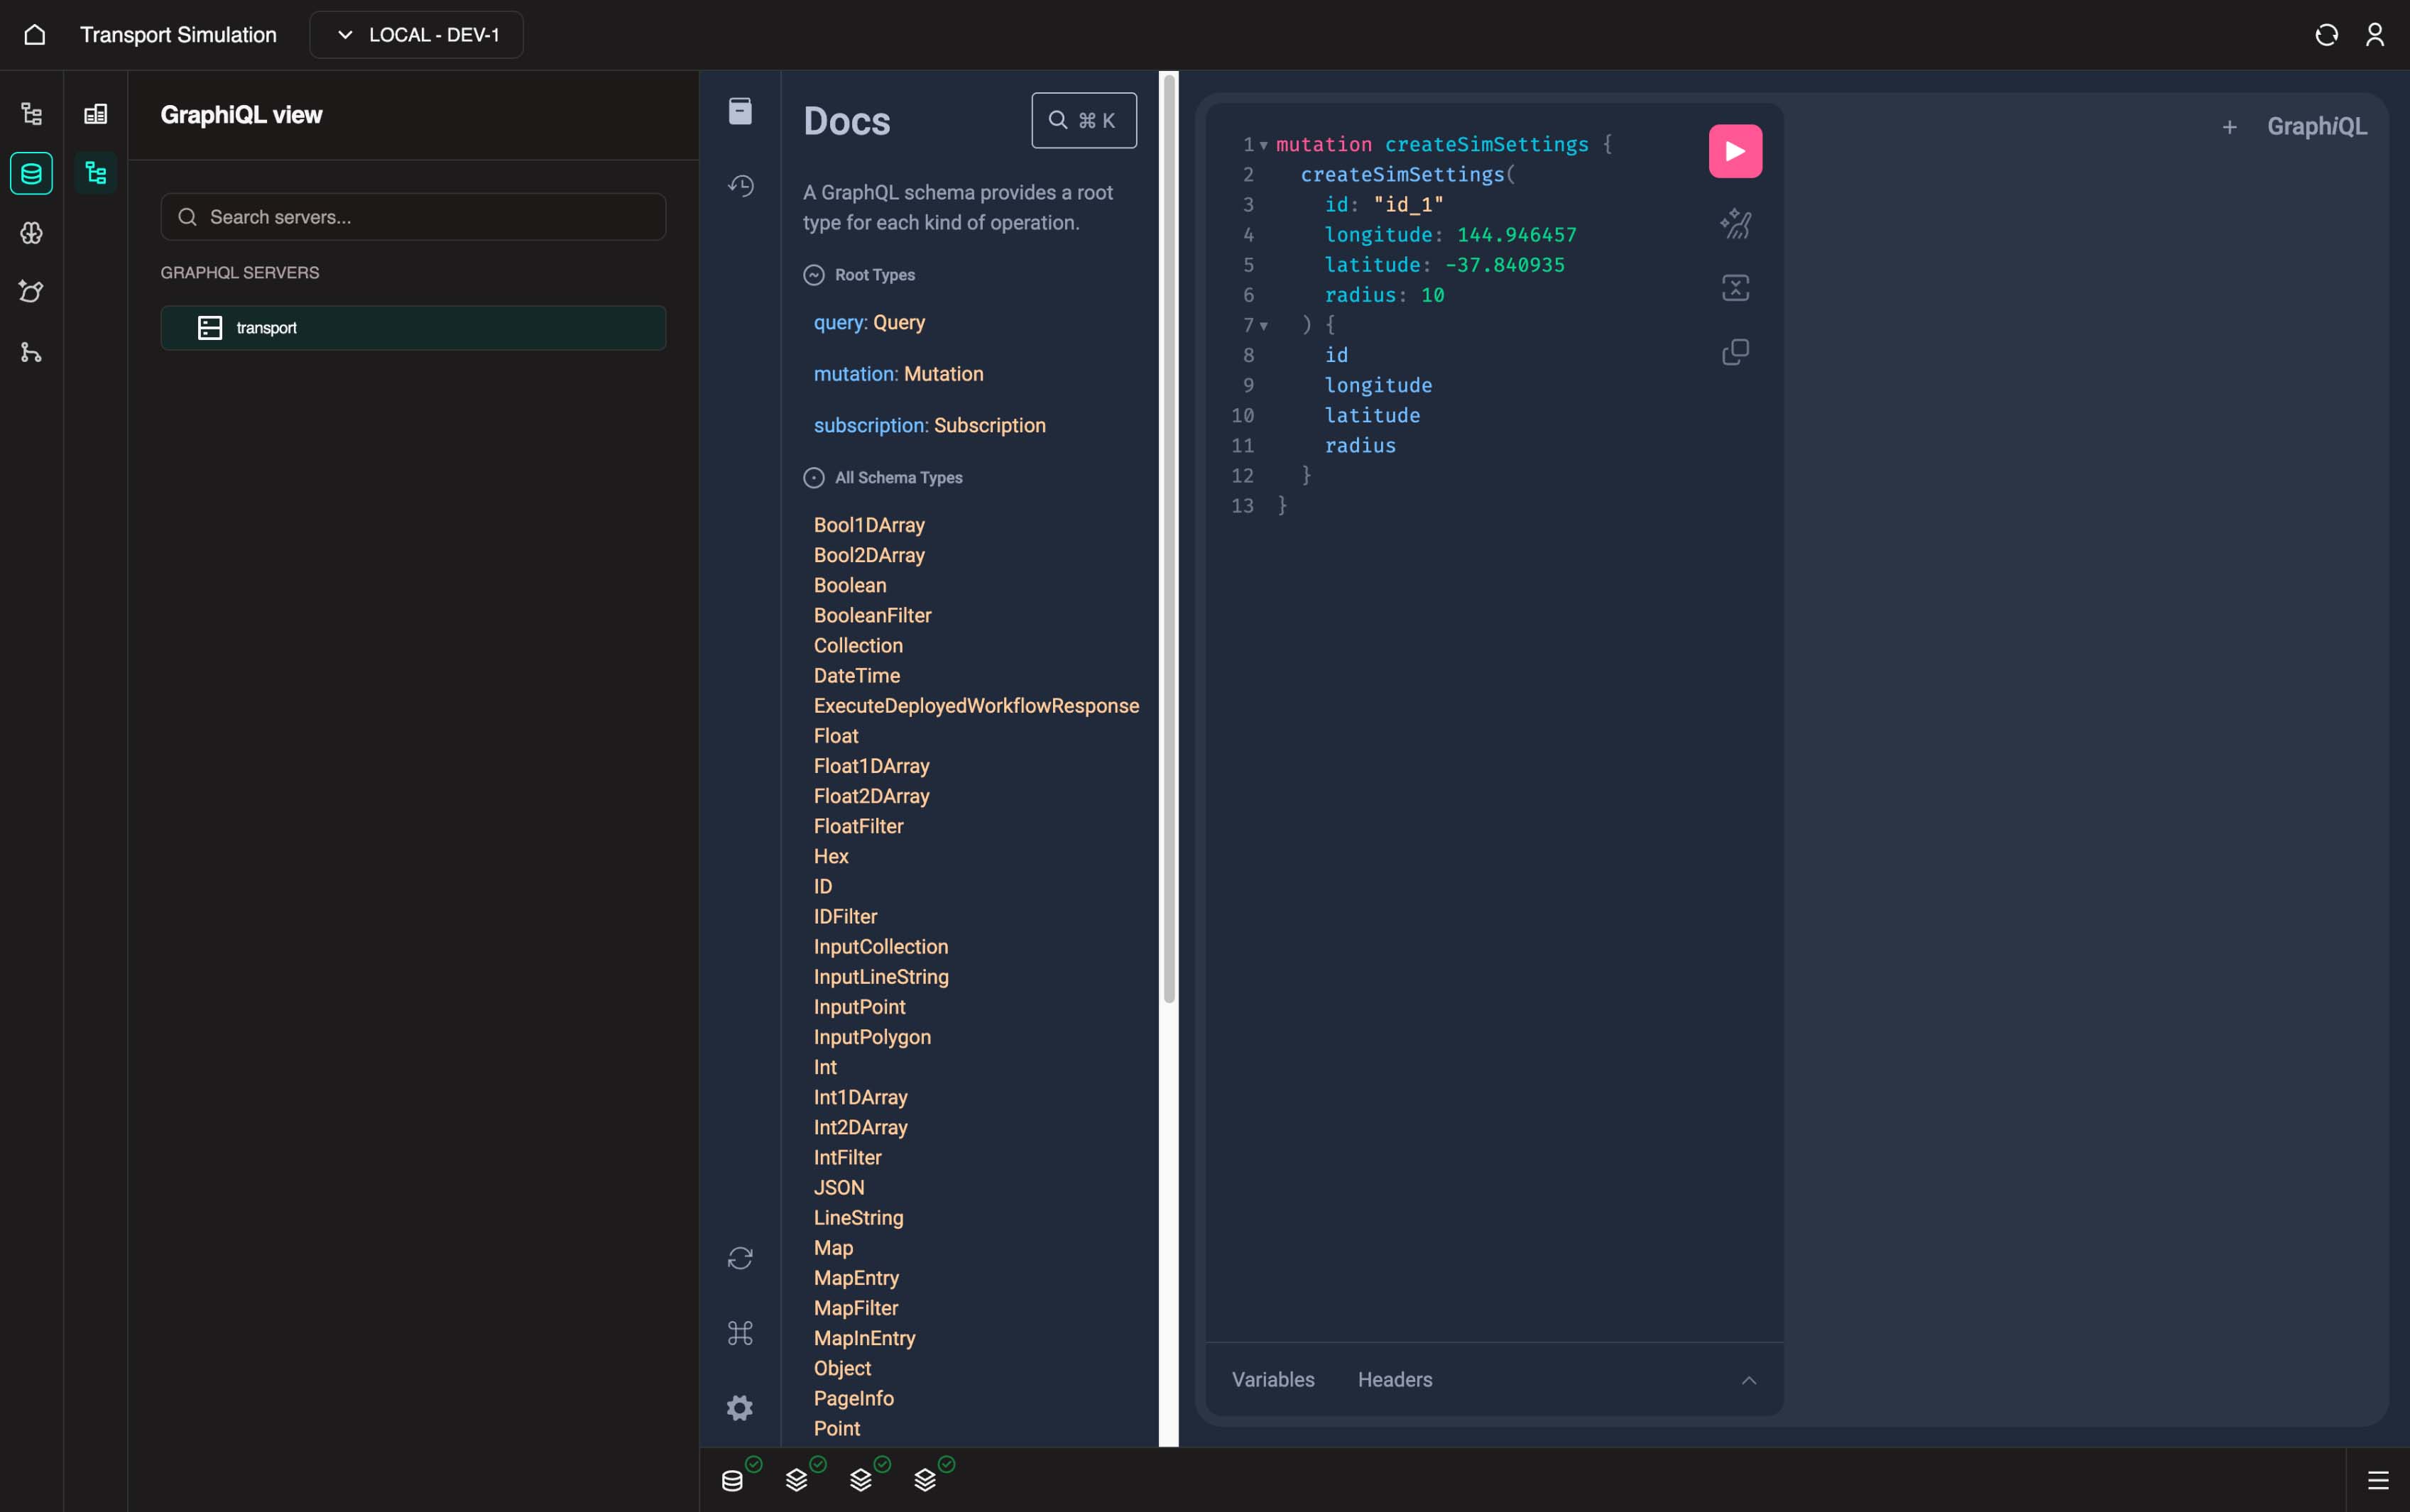
Task: Open the Hex schema type
Action: point(831,857)
